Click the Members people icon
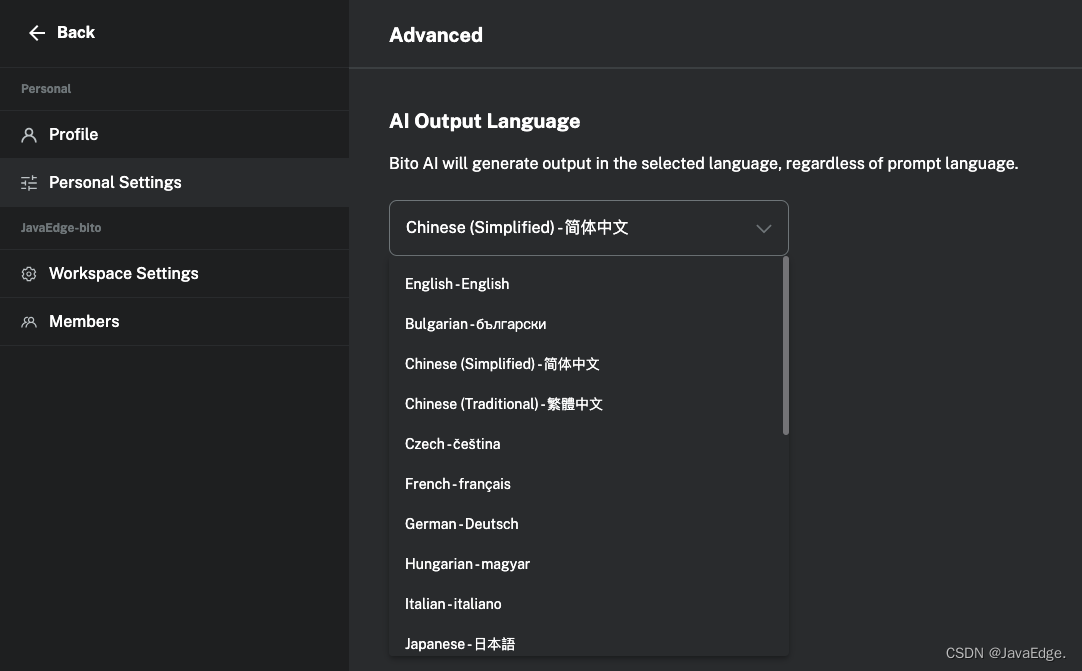This screenshot has height=671, width=1082. [29, 322]
